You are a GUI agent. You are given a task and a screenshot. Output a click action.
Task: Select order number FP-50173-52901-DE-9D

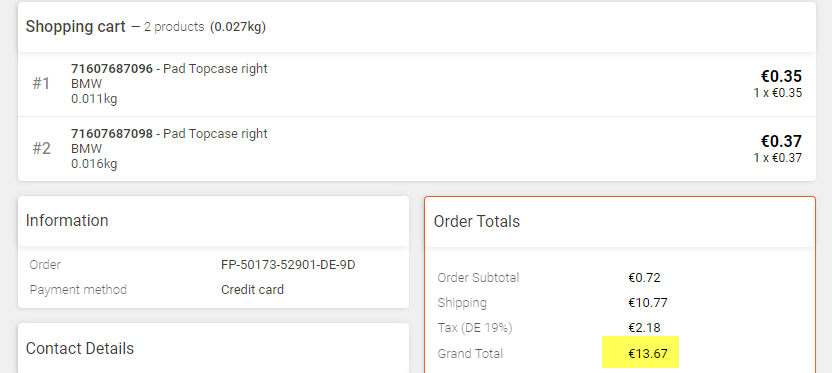pyautogui.click(x=288, y=264)
